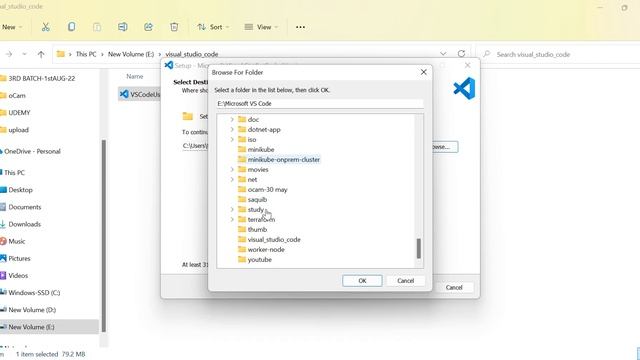Click the Delete trash icon in Explorer
Screen dimensions: 640x360
tap(174, 27)
